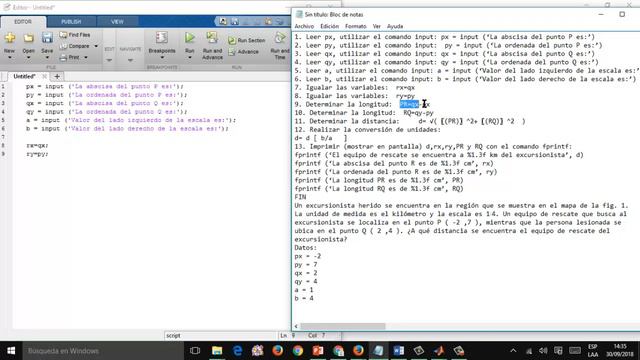Click the 'FIN' line in Notepad
640x360 pixels.
coord(300,197)
